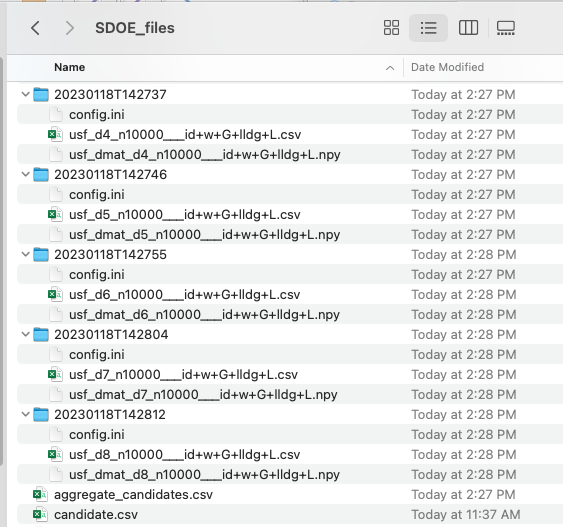Select folder icon of 20230118T142755
This screenshot has height=527, width=563.
41,255
